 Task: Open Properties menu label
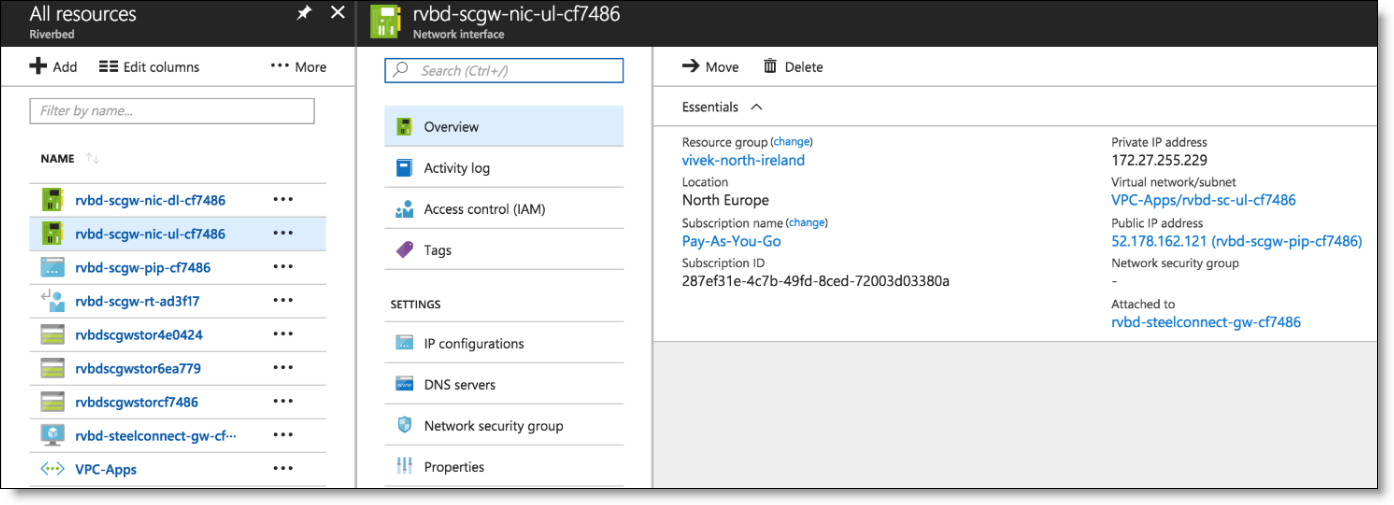(454, 467)
